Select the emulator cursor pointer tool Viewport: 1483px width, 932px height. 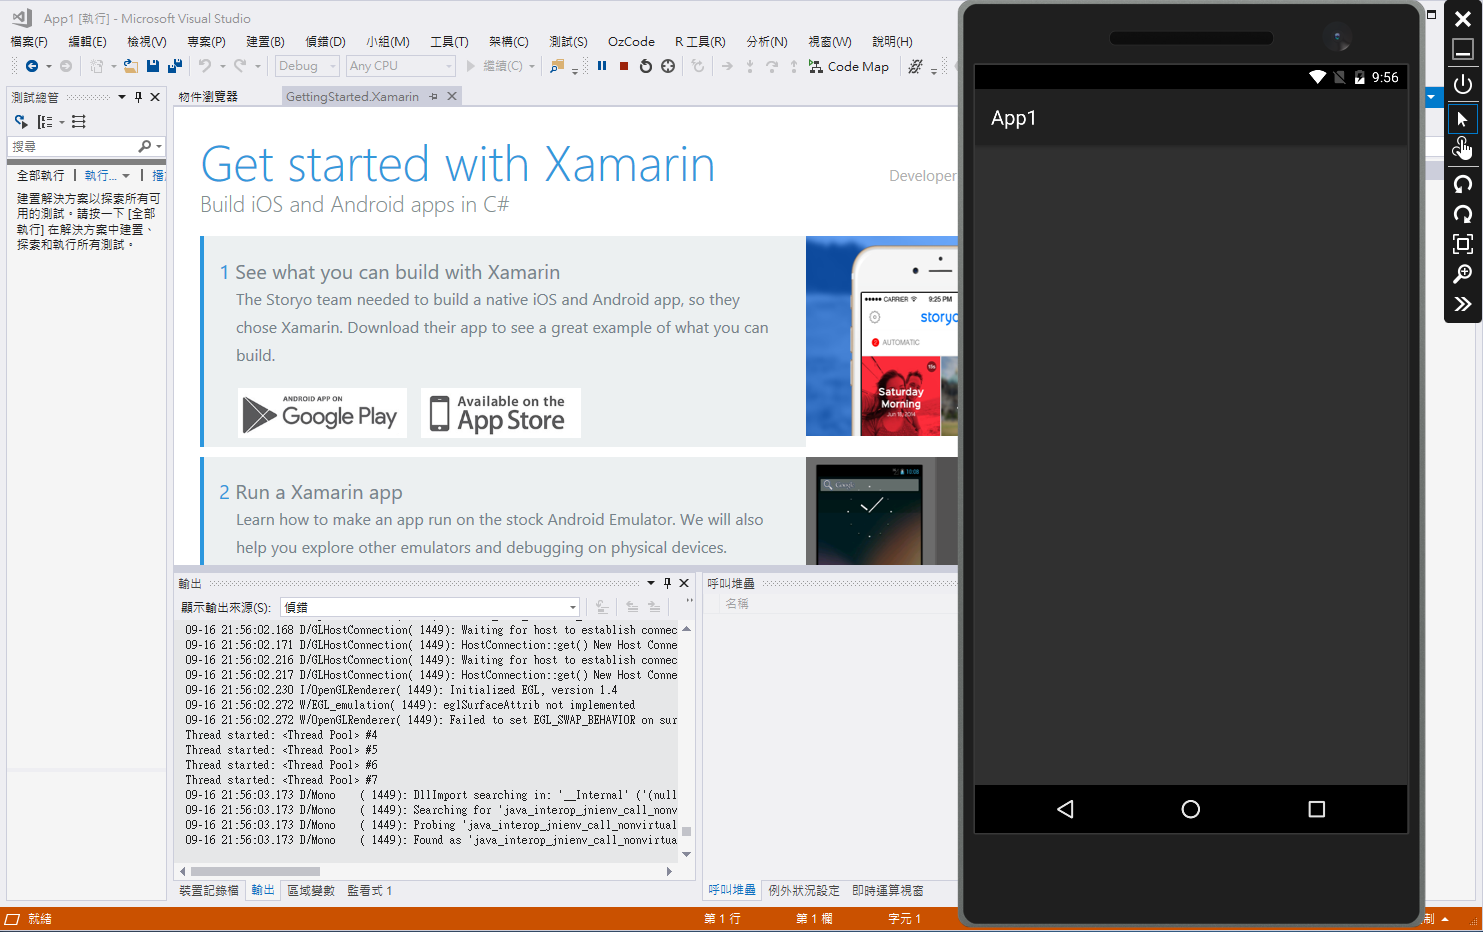(x=1463, y=119)
